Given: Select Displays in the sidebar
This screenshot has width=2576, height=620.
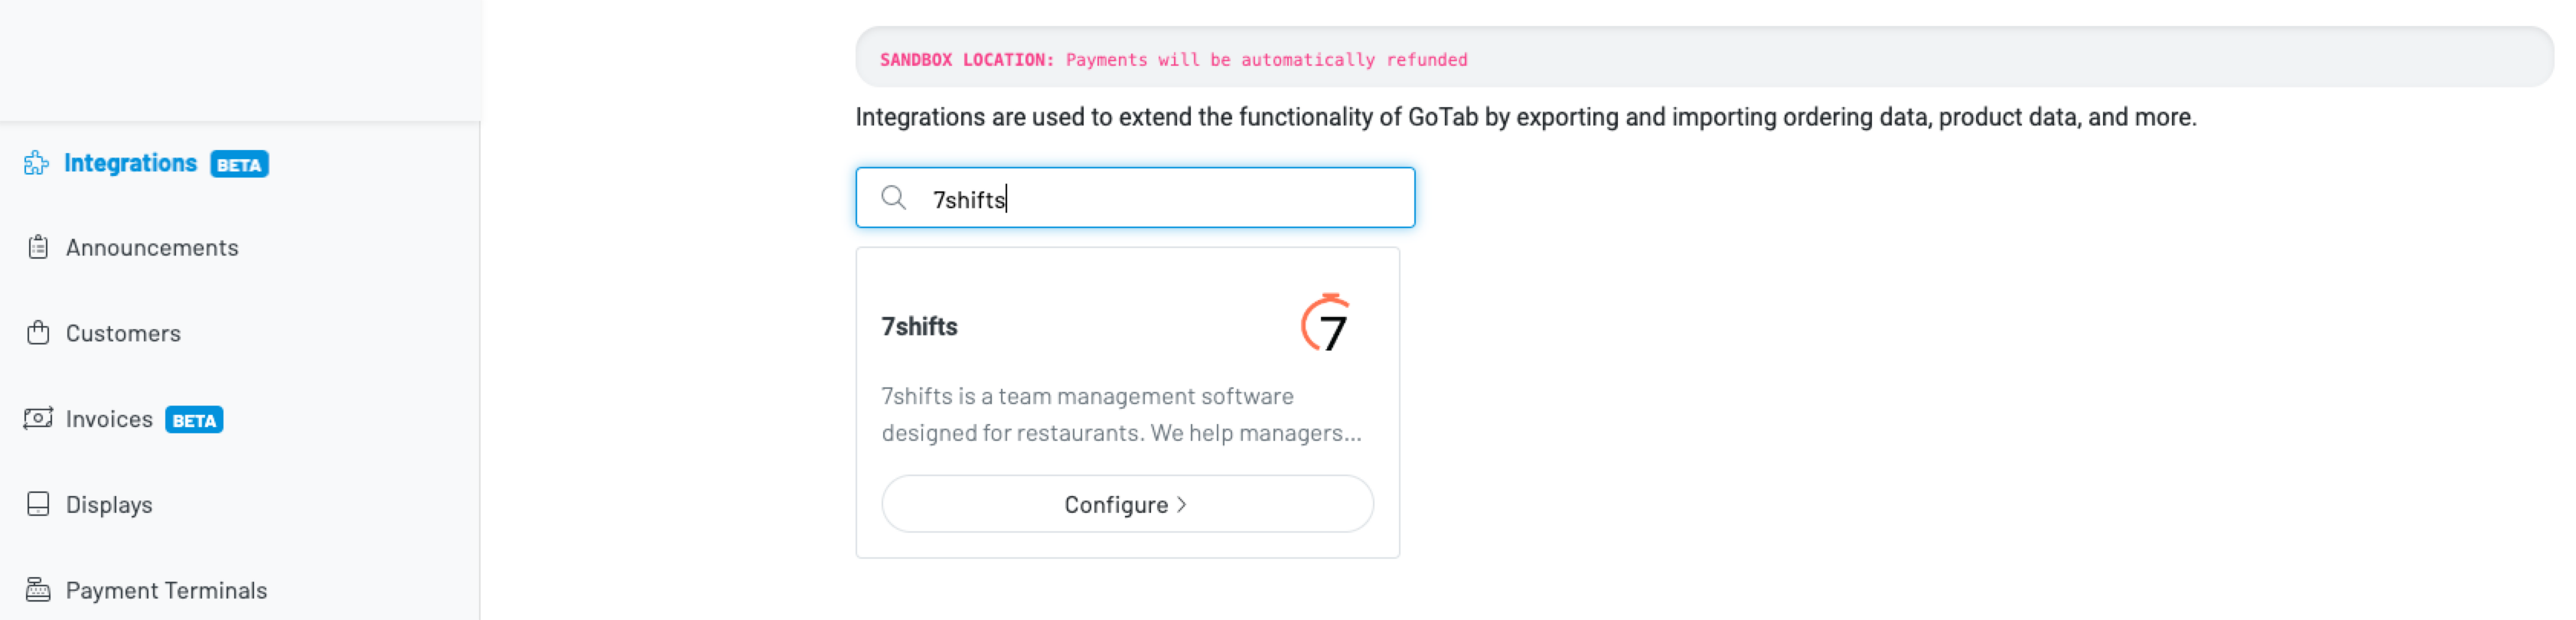Looking at the screenshot, I should (x=109, y=505).
